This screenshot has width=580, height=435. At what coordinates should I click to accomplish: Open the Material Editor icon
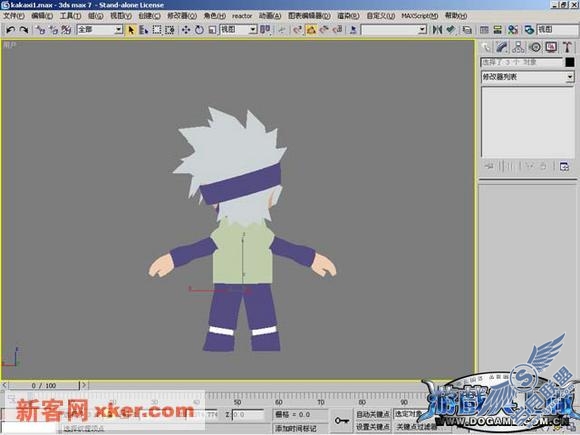(x=513, y=30)
